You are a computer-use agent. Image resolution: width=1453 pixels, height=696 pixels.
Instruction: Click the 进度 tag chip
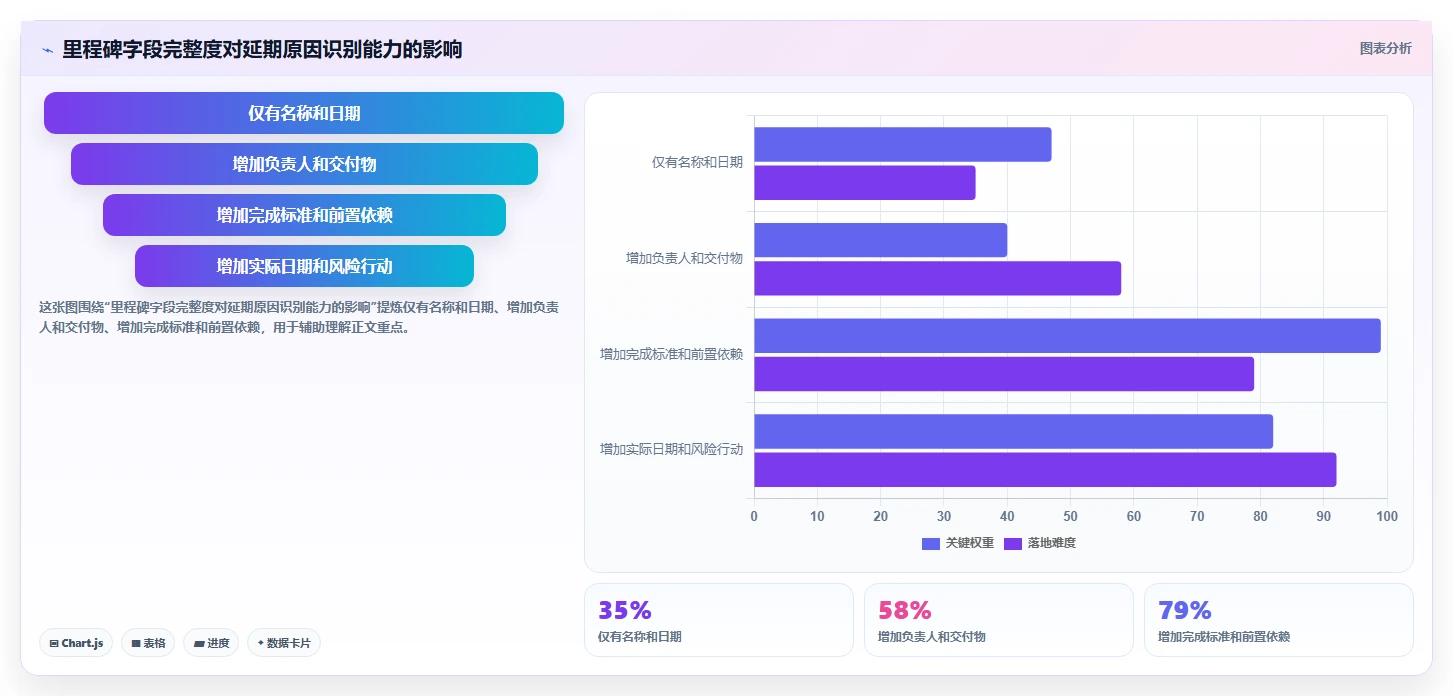[x=211, y=643]
